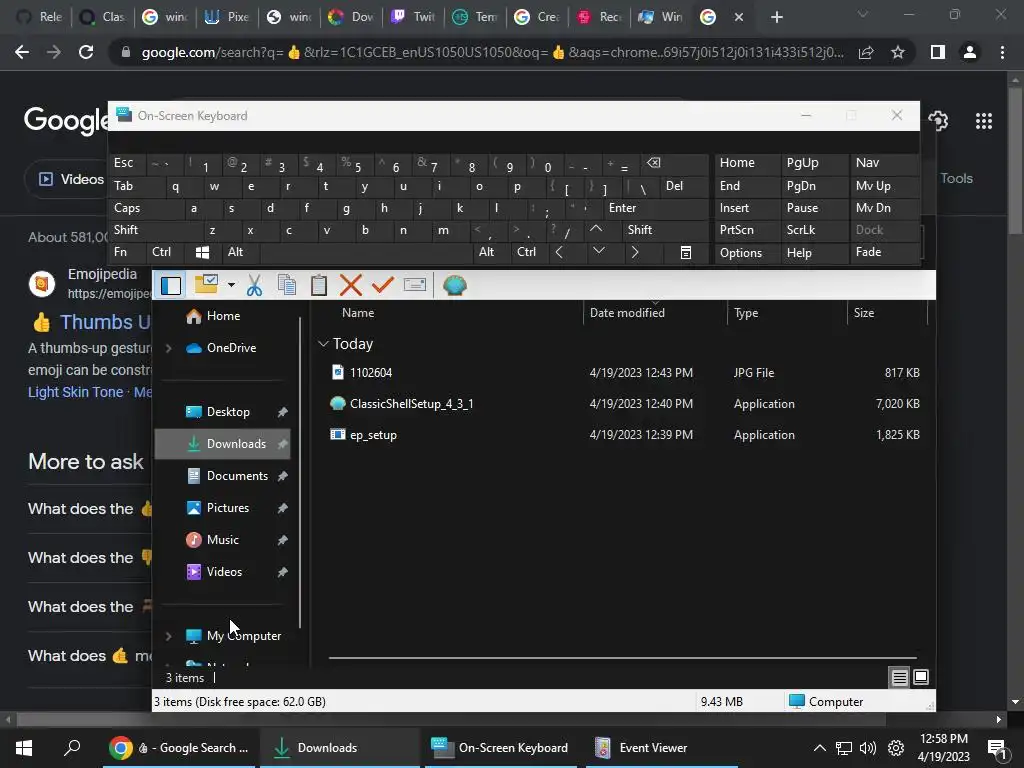Open Classic Shell settings shell icon
Image resolution: width=1024 pixels, height=768 pixels.
pyautogui.click(x=455, y=285)
